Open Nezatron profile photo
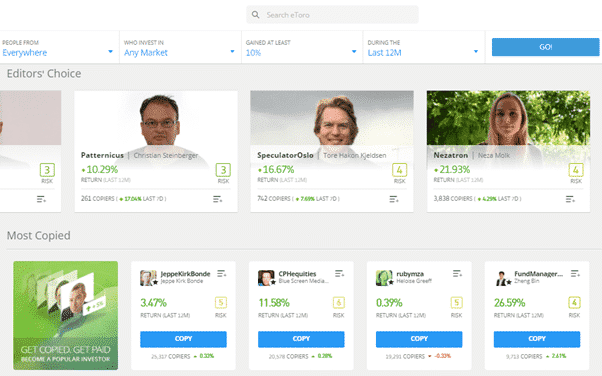602x376 pixels. click(x=508, y=119)
